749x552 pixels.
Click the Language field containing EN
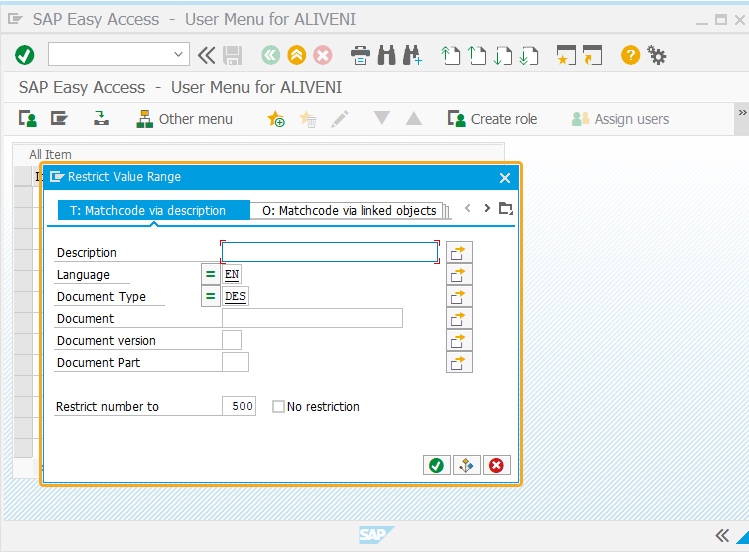point(232,275)
